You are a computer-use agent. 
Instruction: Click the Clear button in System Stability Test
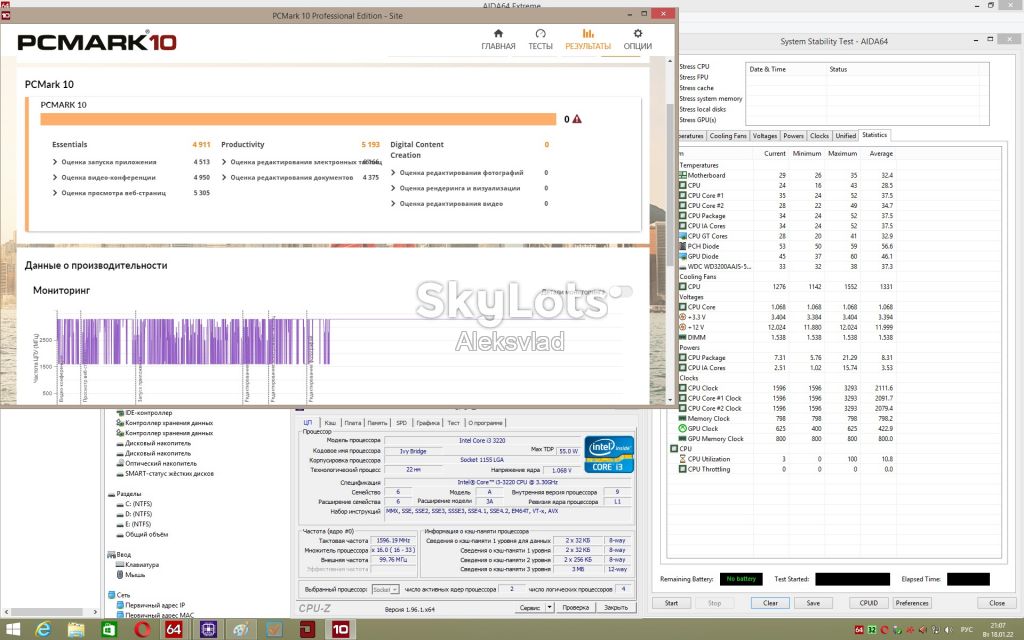coord(771,603)
